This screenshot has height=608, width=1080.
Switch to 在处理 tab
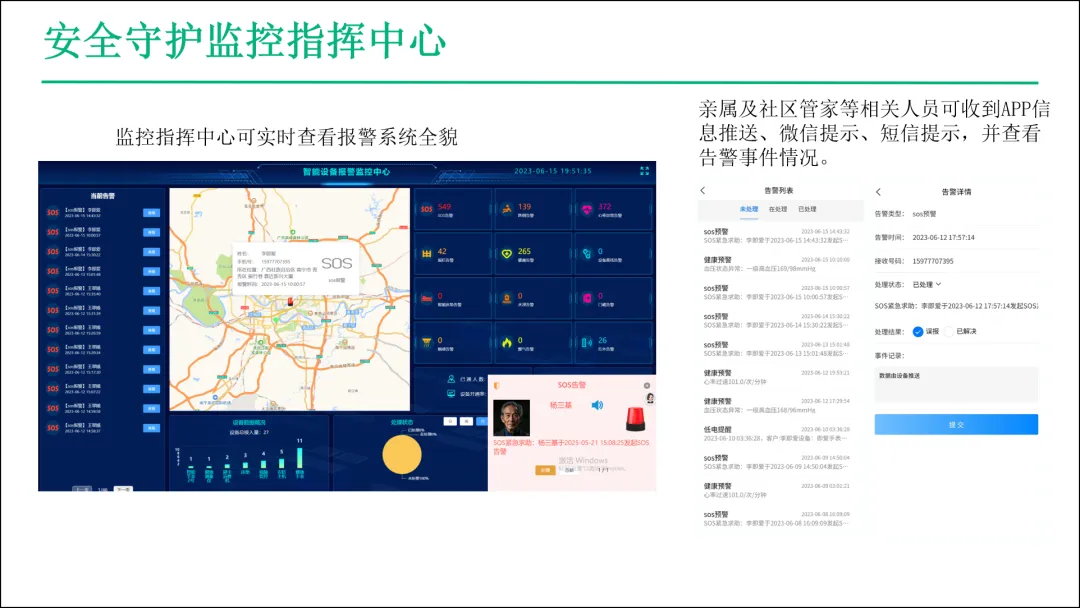778,209
